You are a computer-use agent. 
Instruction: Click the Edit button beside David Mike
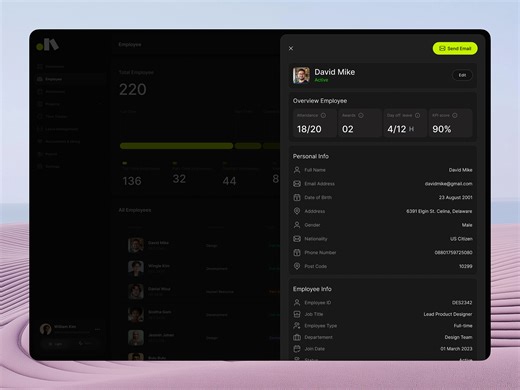tap(462, 75)
